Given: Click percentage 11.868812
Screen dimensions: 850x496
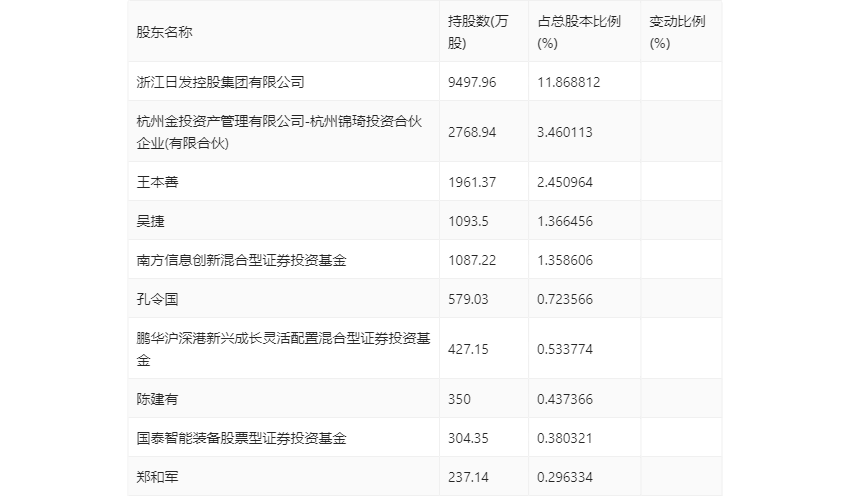Looking at the screenshot, I should click(568, 82).
